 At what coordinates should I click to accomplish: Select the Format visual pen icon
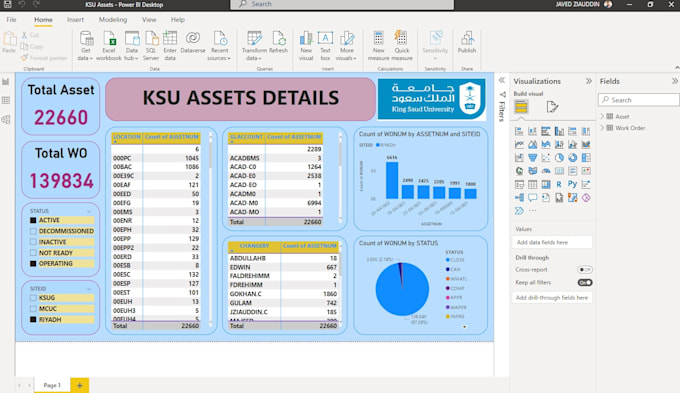click(x=552, y=107)
